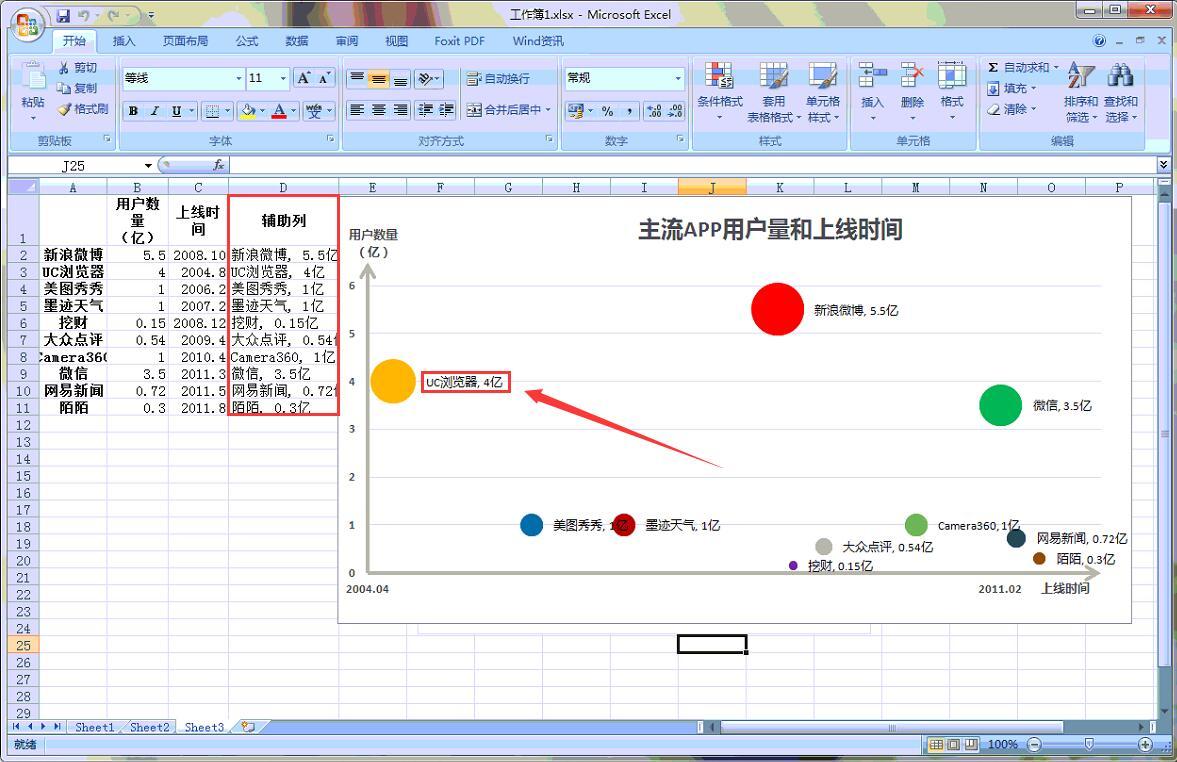The image size is (1177, 762).
Task: Click percent style icon
Action: point(607,111)
